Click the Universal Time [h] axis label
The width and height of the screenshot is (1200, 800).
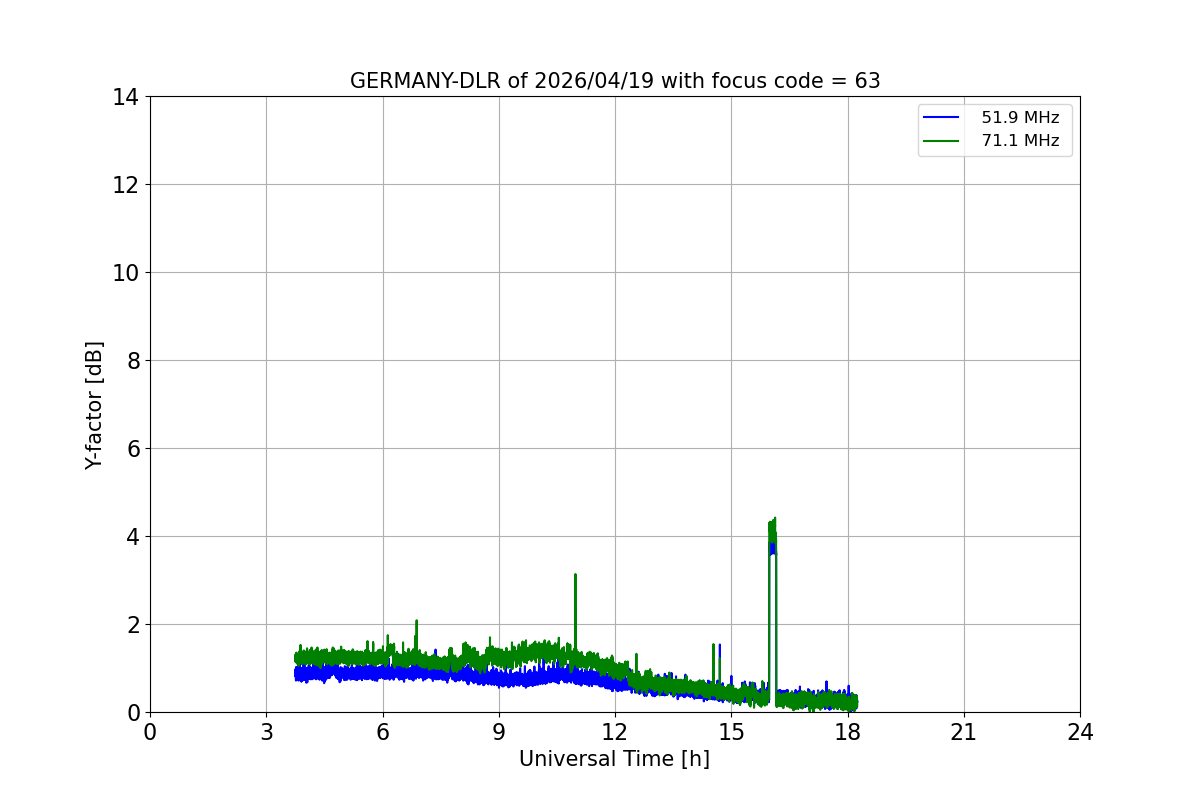click(x=614, y=759)
